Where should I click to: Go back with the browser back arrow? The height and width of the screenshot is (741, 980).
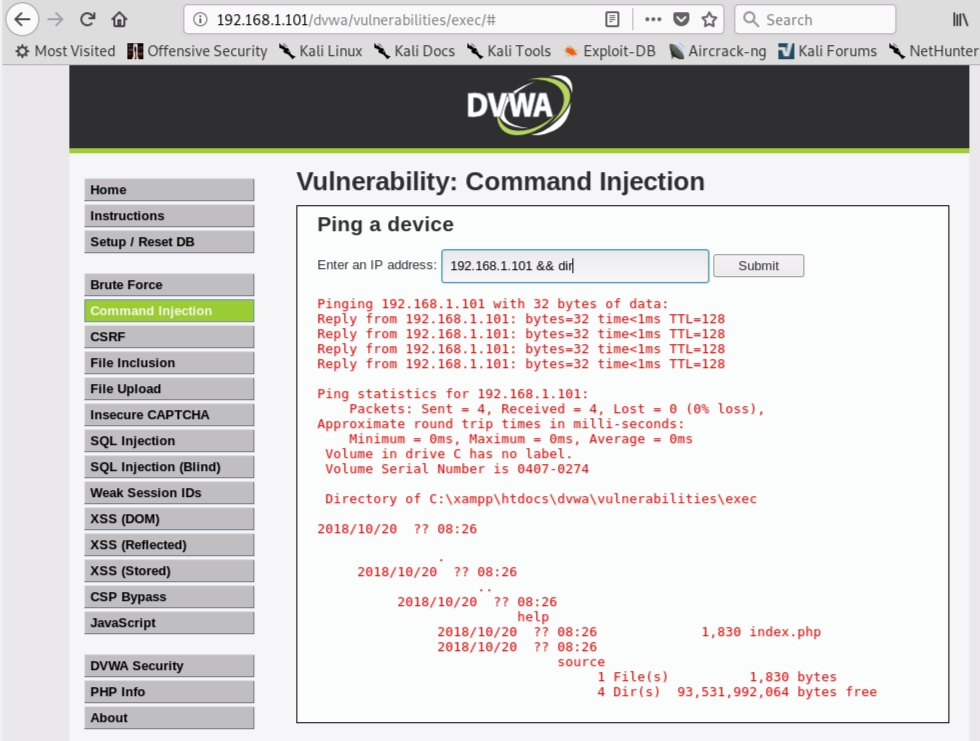[22, 19]
